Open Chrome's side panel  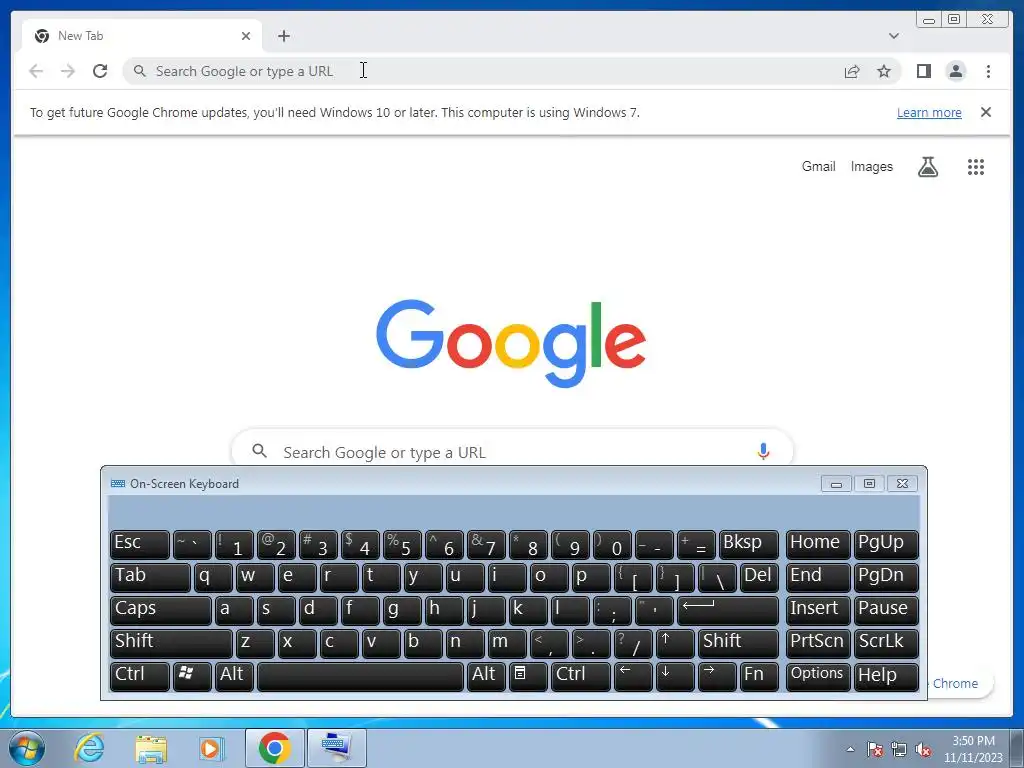(923, 71)
